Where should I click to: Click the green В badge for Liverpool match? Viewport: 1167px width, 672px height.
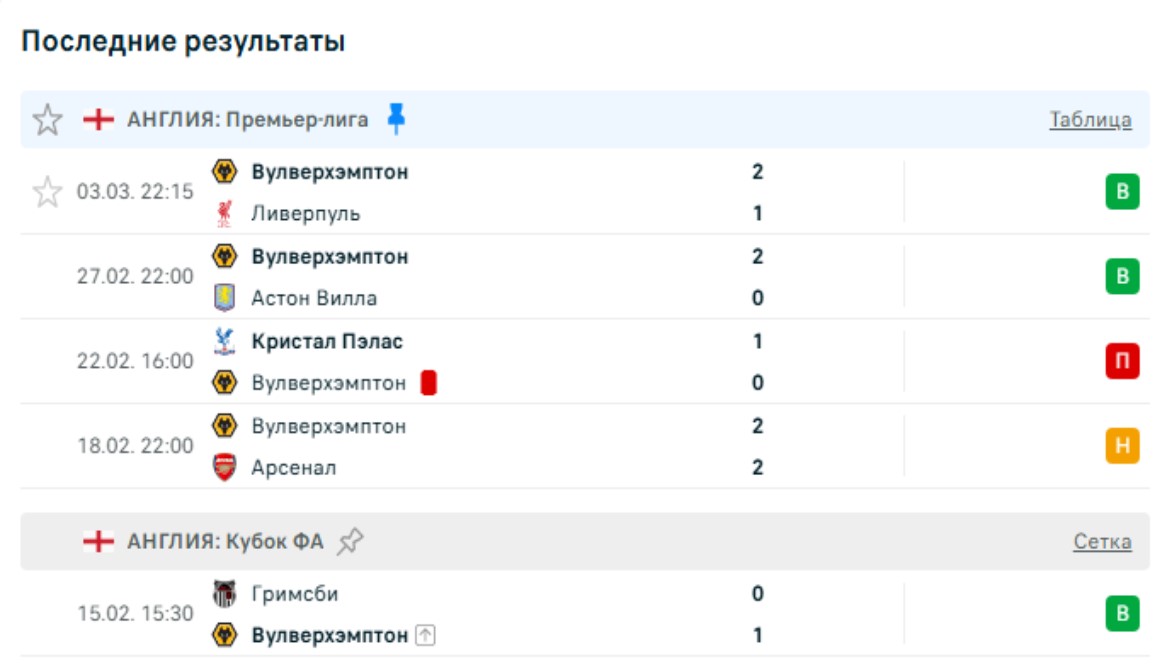[1122, 192]
